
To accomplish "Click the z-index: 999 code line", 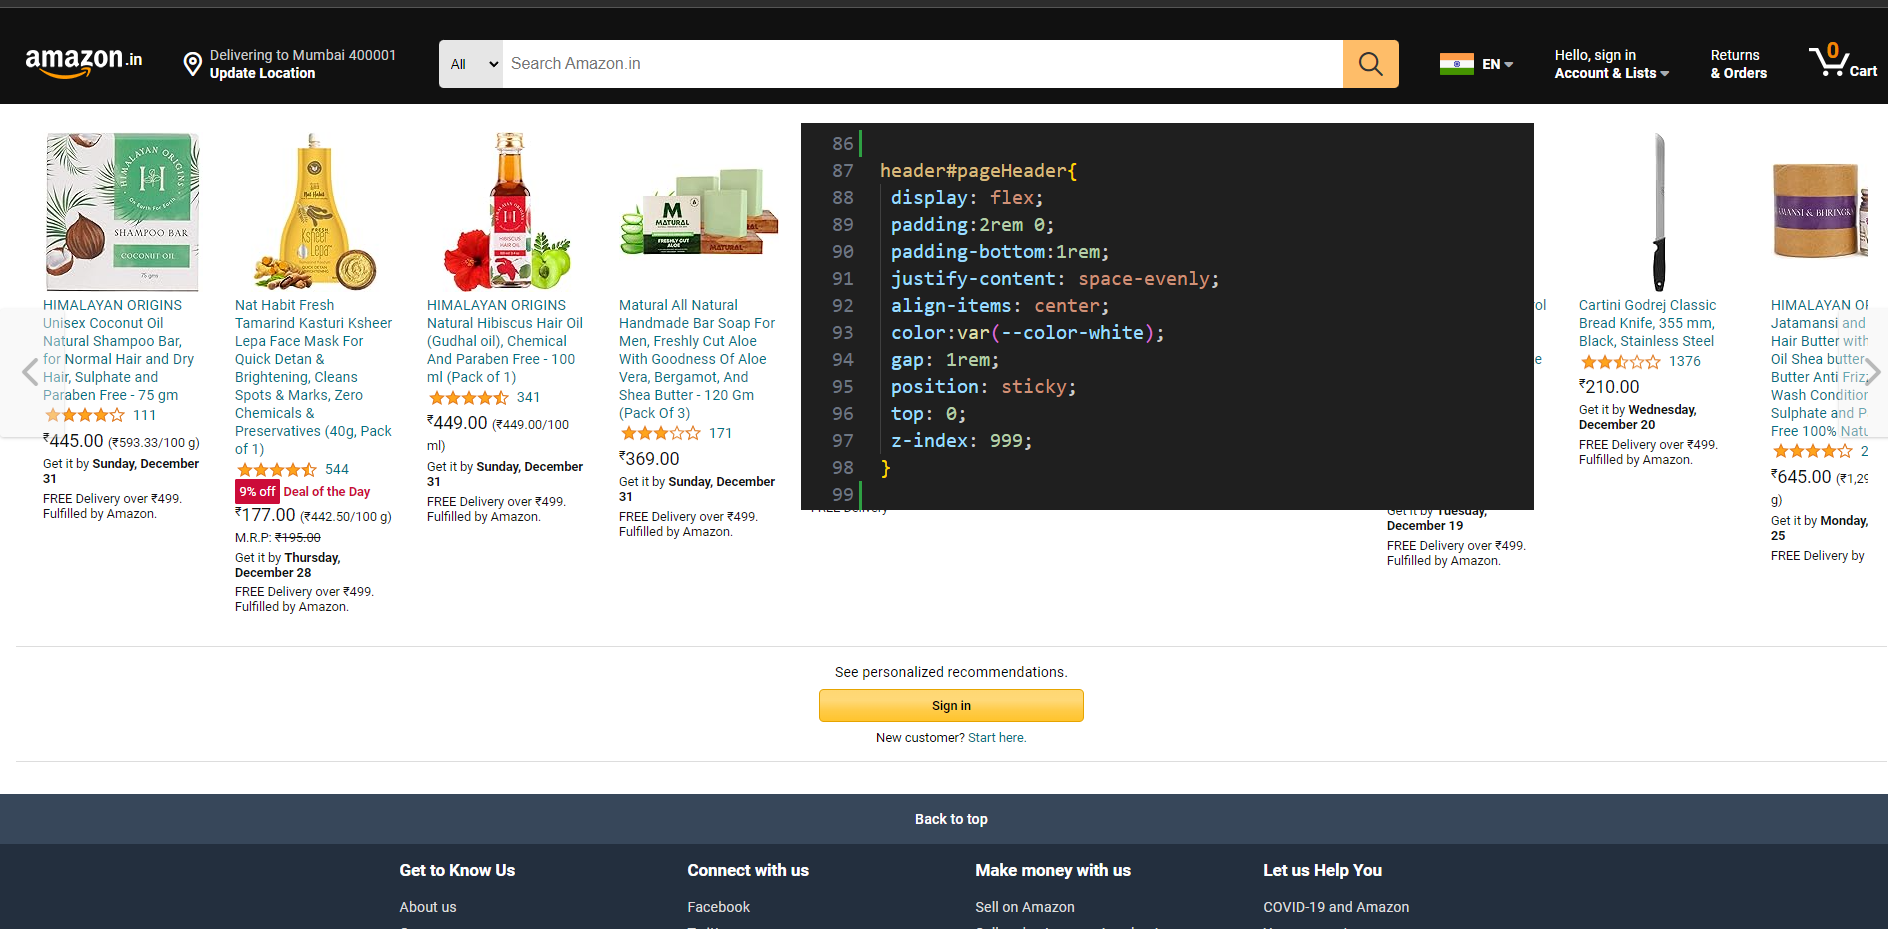I will (961, 441).
